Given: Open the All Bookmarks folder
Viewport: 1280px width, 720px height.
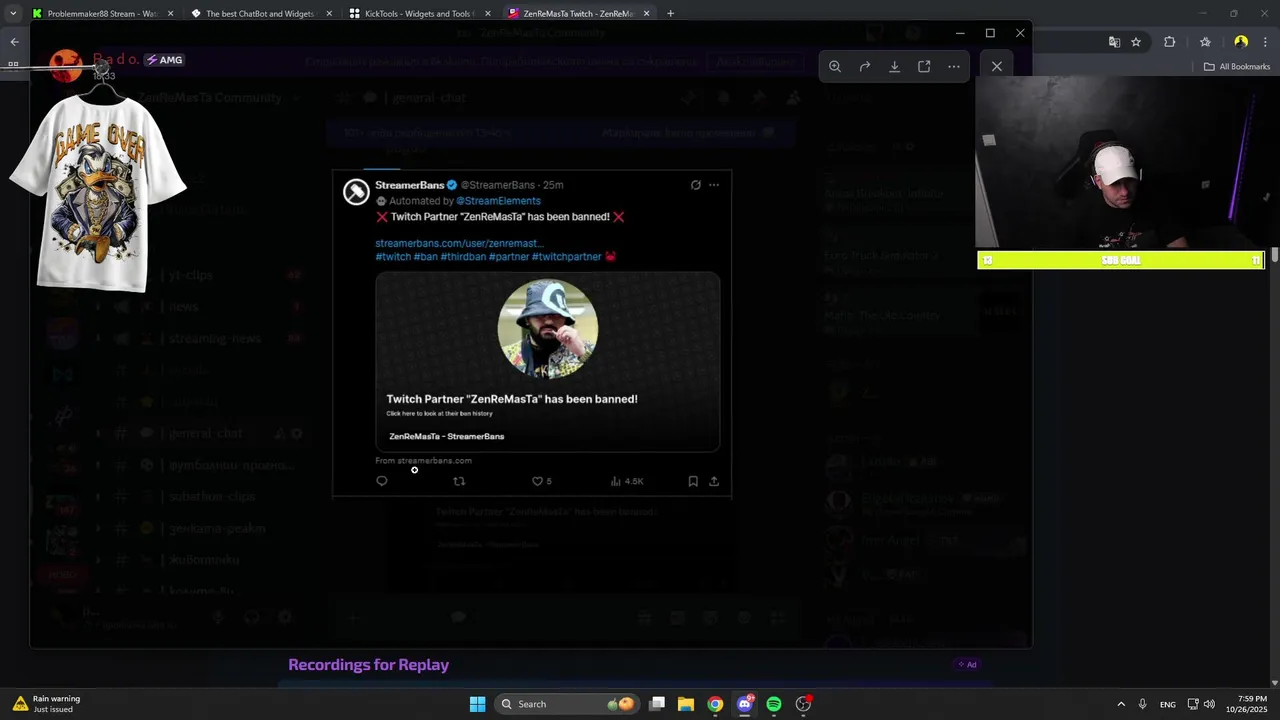Looking at the screenshot, I should tap(1237, 67).
